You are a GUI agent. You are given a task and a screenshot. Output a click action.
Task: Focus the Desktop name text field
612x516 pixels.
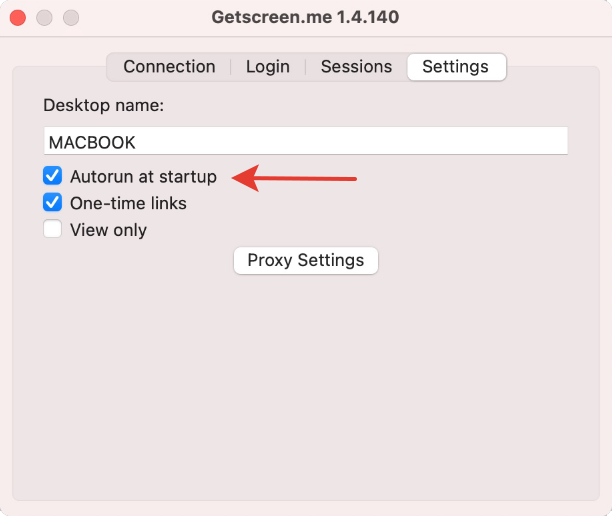coord(400,142)
